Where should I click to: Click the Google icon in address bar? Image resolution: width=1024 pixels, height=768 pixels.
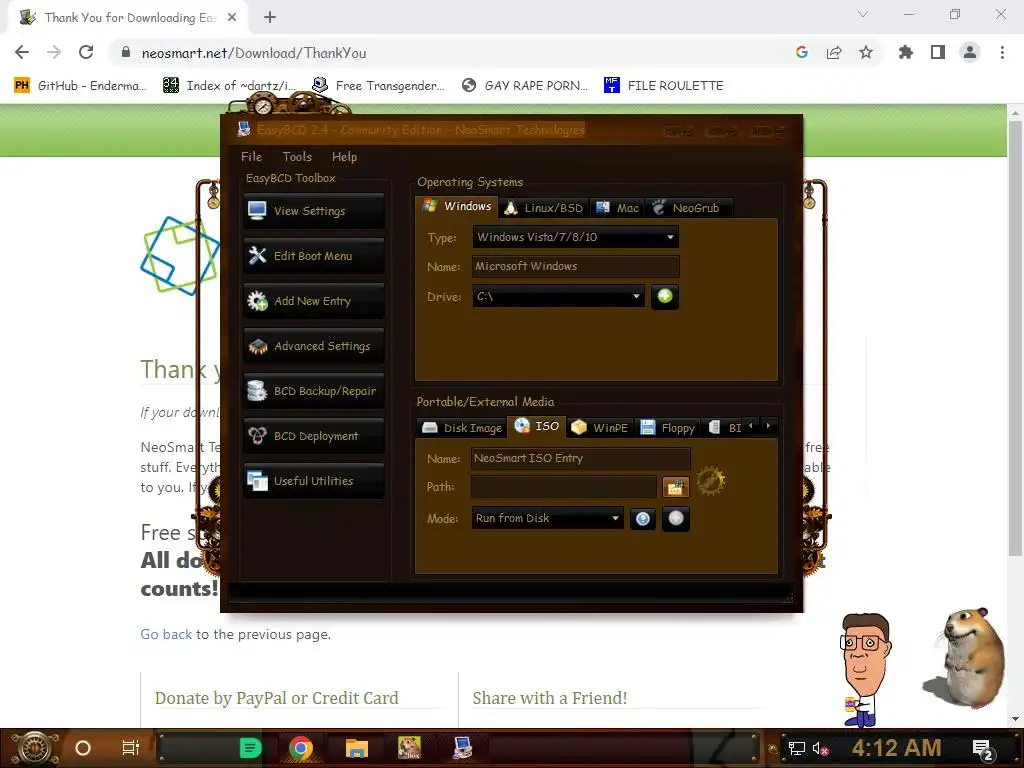click(802, 52)
